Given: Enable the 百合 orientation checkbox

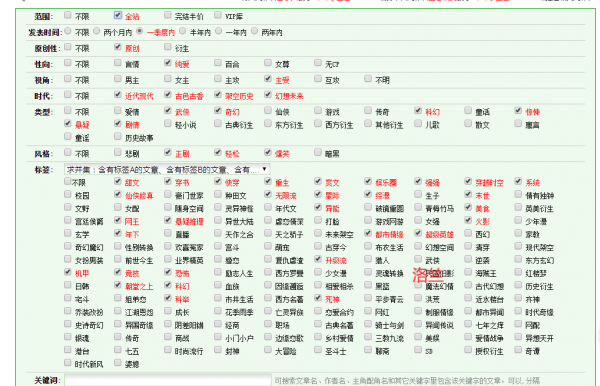Looking at the screenshot, I should point(218,63).
